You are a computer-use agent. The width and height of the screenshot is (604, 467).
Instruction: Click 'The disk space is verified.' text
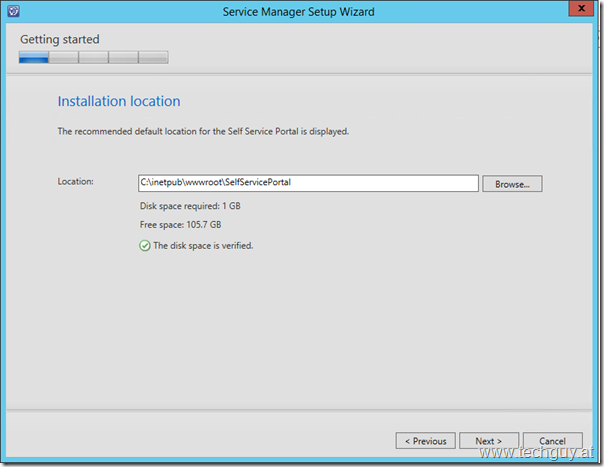[x=203, y=245]
